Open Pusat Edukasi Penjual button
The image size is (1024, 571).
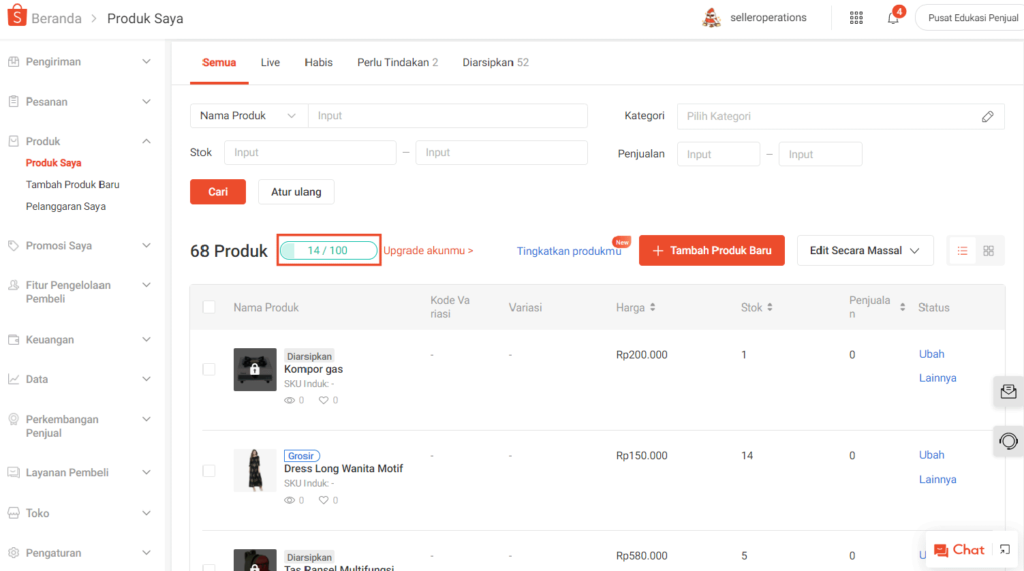coord(972,18)
